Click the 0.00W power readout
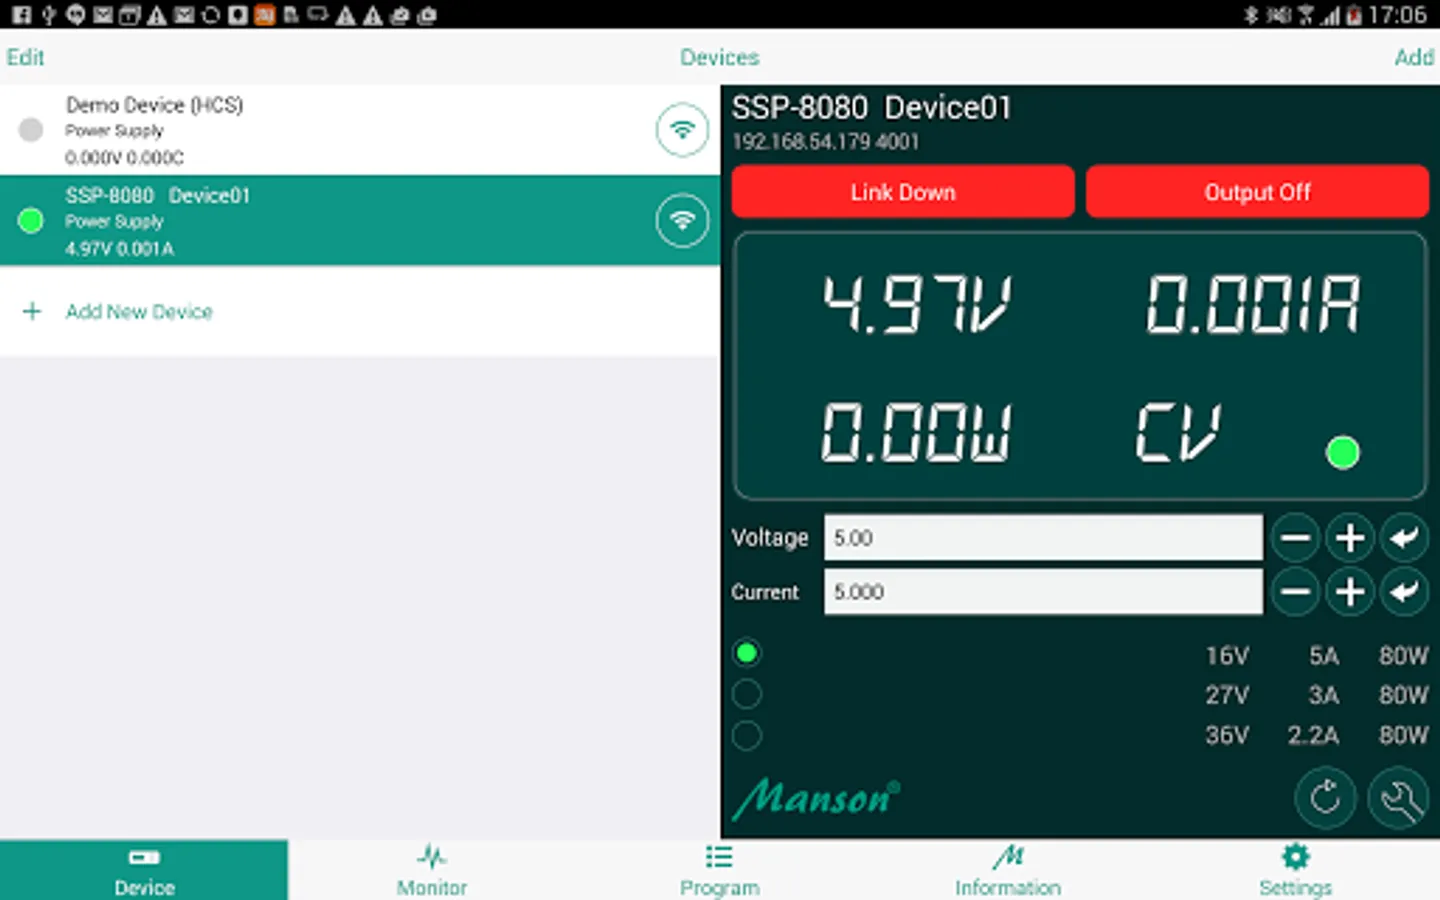 (916, 432)
